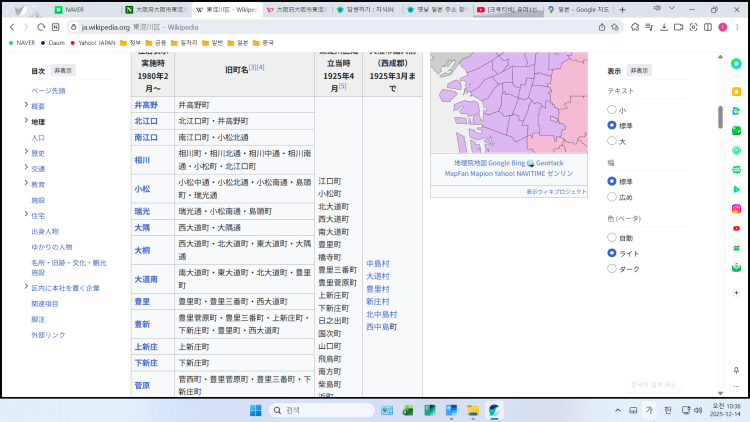This screenshot has width=750, height=422.
Task: Open the 井高野 district link
Action: point(146,105)
